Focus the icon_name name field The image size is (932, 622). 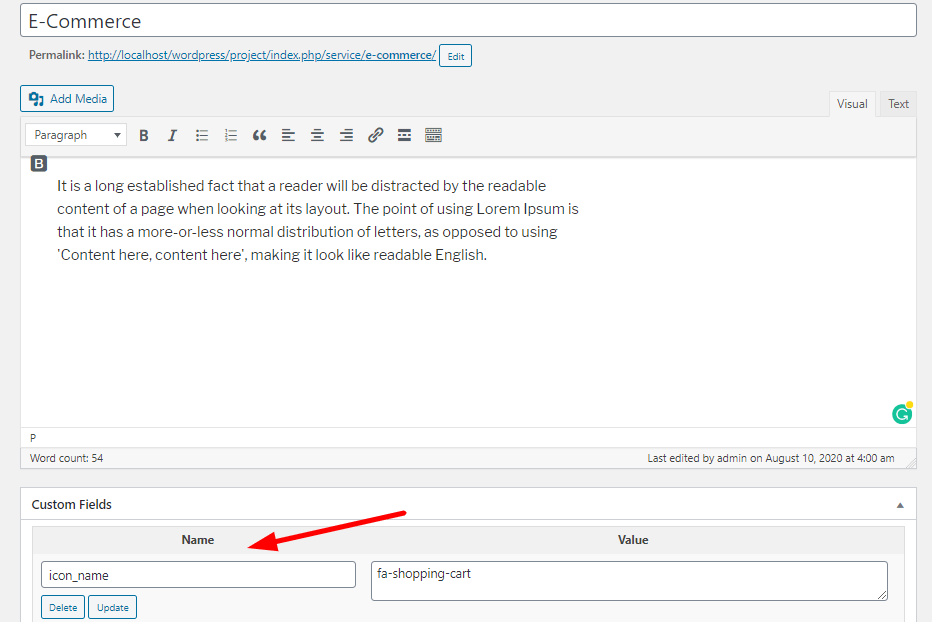point(199,575)
